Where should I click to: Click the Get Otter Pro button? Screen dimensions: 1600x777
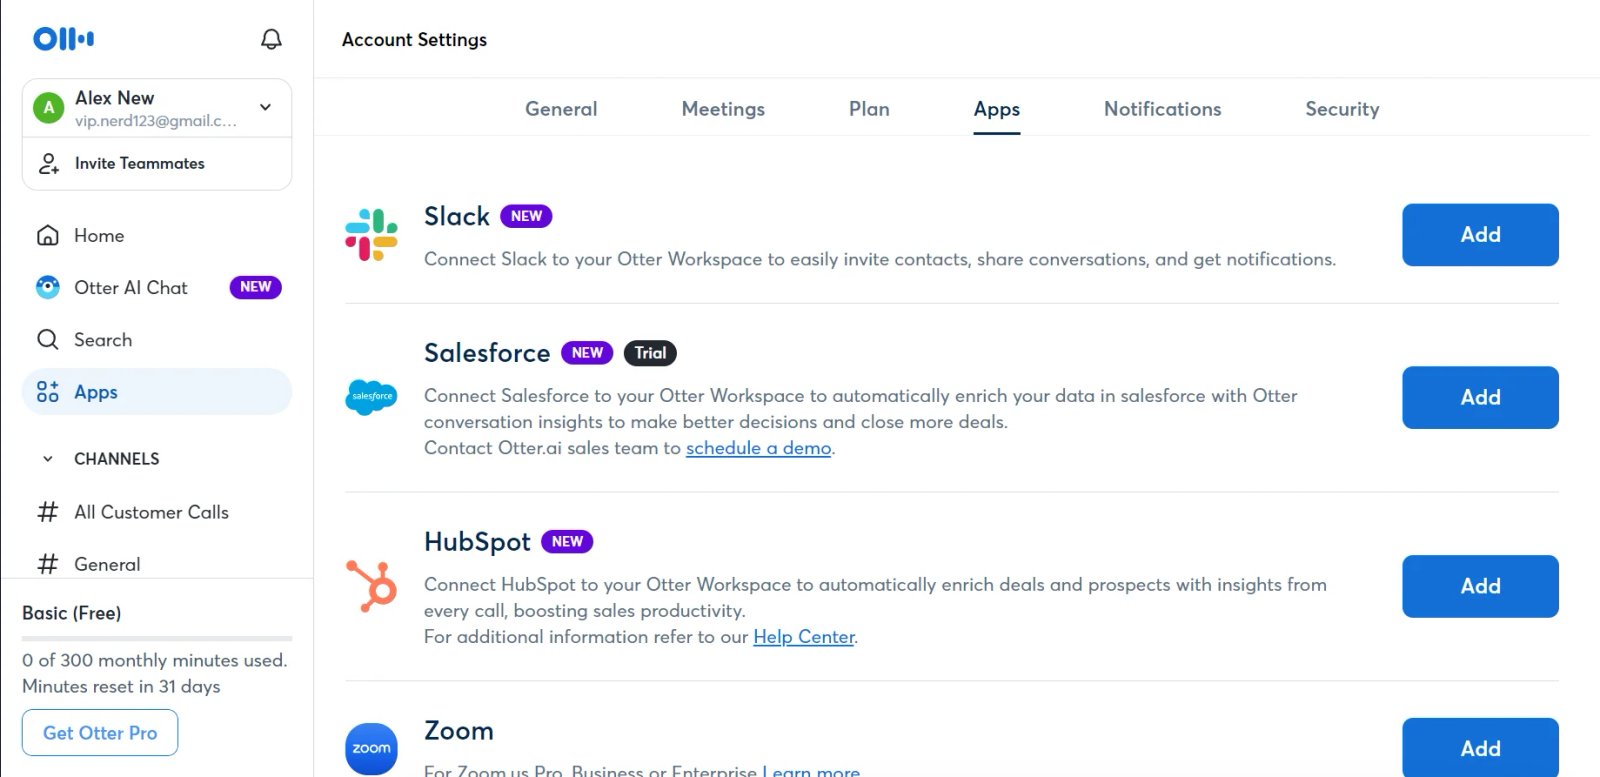point(100,733)
